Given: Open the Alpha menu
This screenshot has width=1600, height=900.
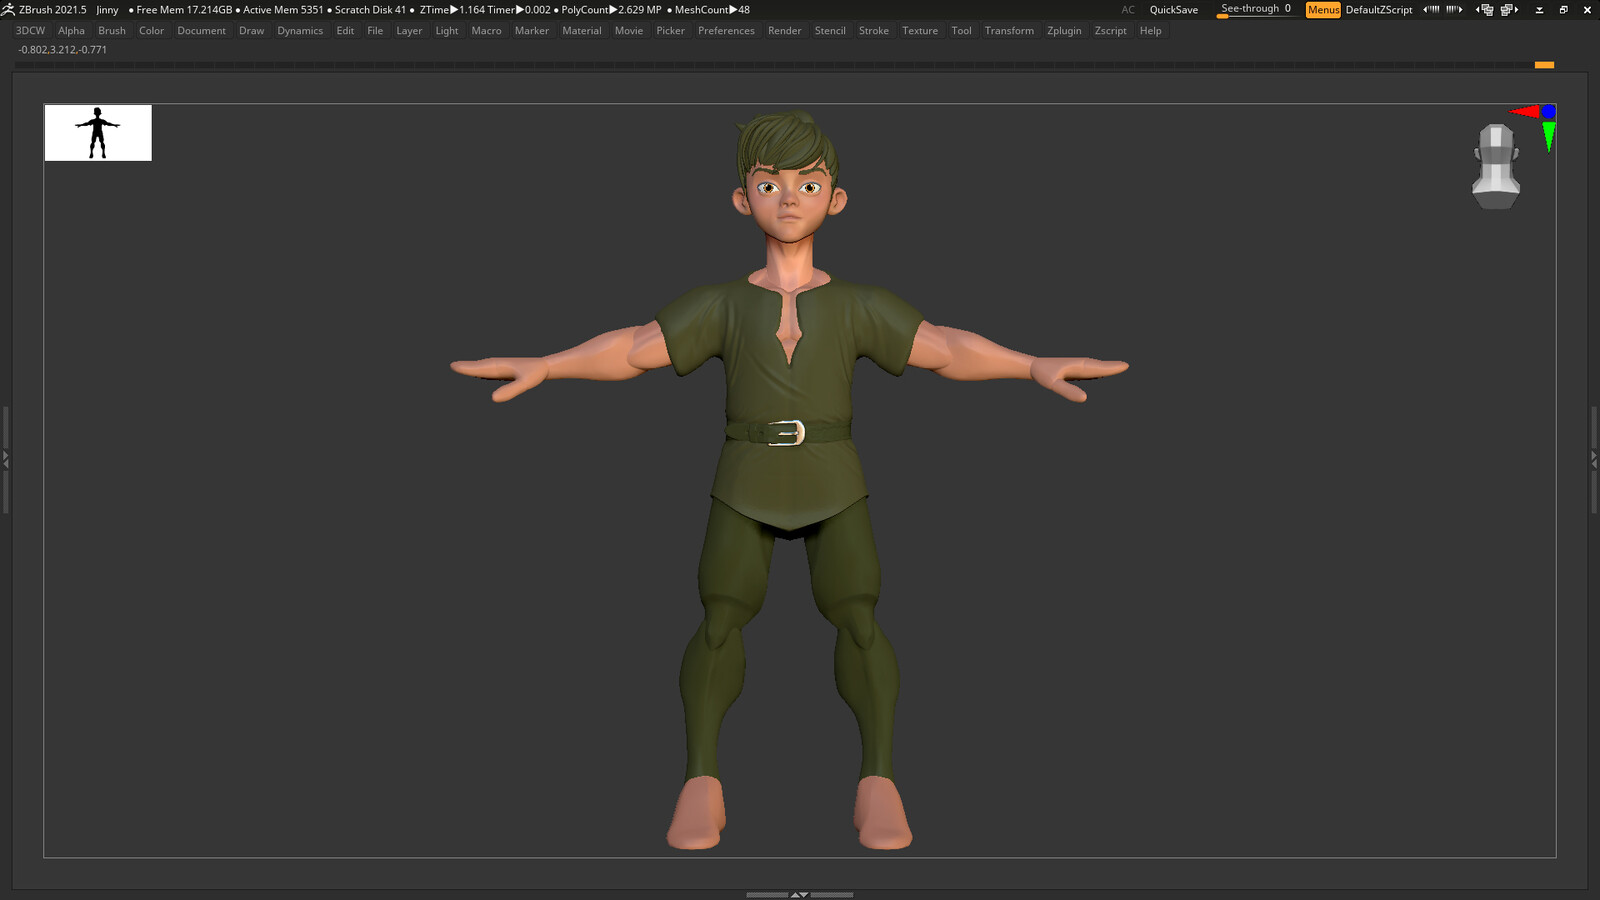Looking at the screenshot, I should [x=71, y=31].
